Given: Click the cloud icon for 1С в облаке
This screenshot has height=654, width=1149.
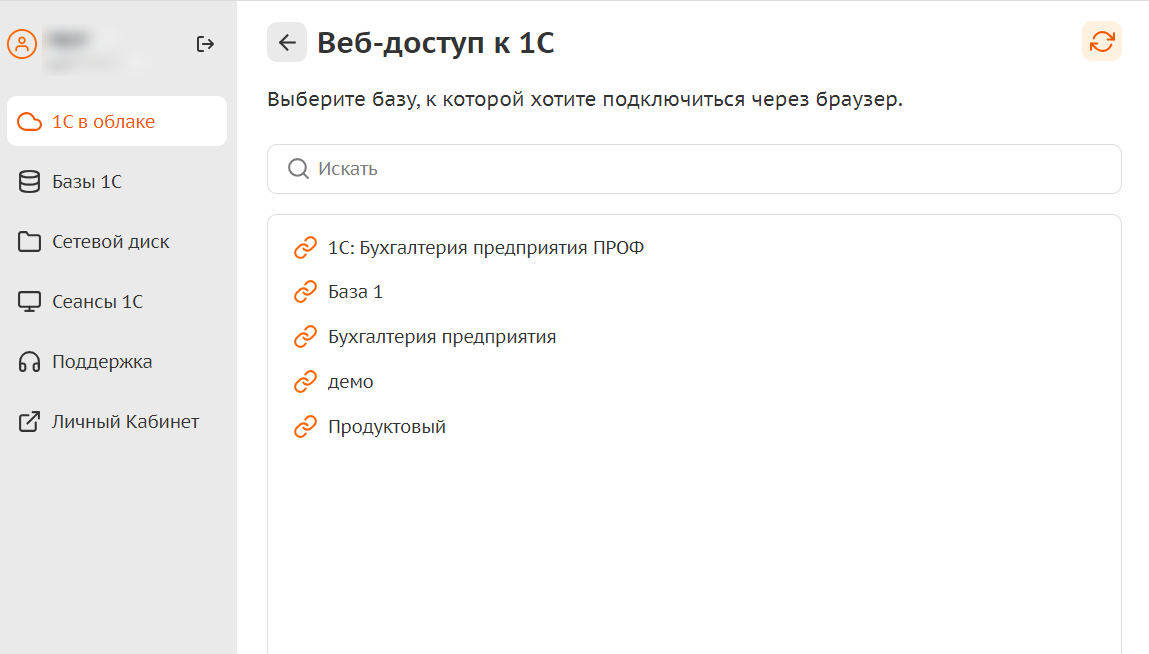Looking at the screenshot, I should [30, 122].
